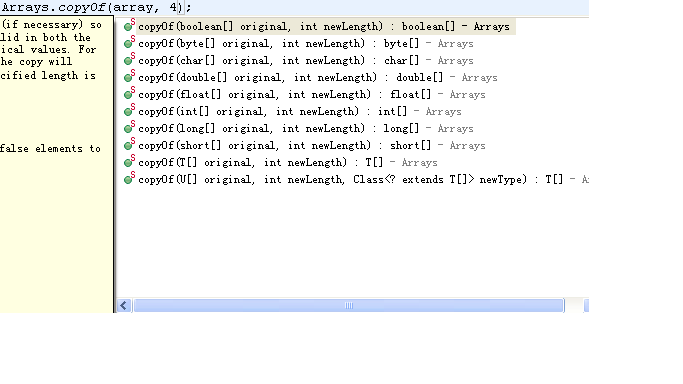Click the method icon beside copyOf(long[])
683x384 pixels.
[x=129, y=128]
